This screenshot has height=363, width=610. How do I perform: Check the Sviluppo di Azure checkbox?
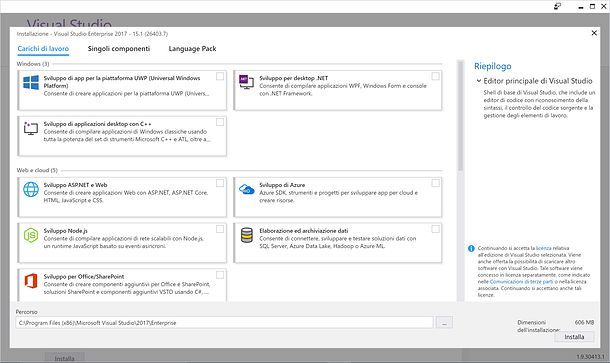[435, 183]
